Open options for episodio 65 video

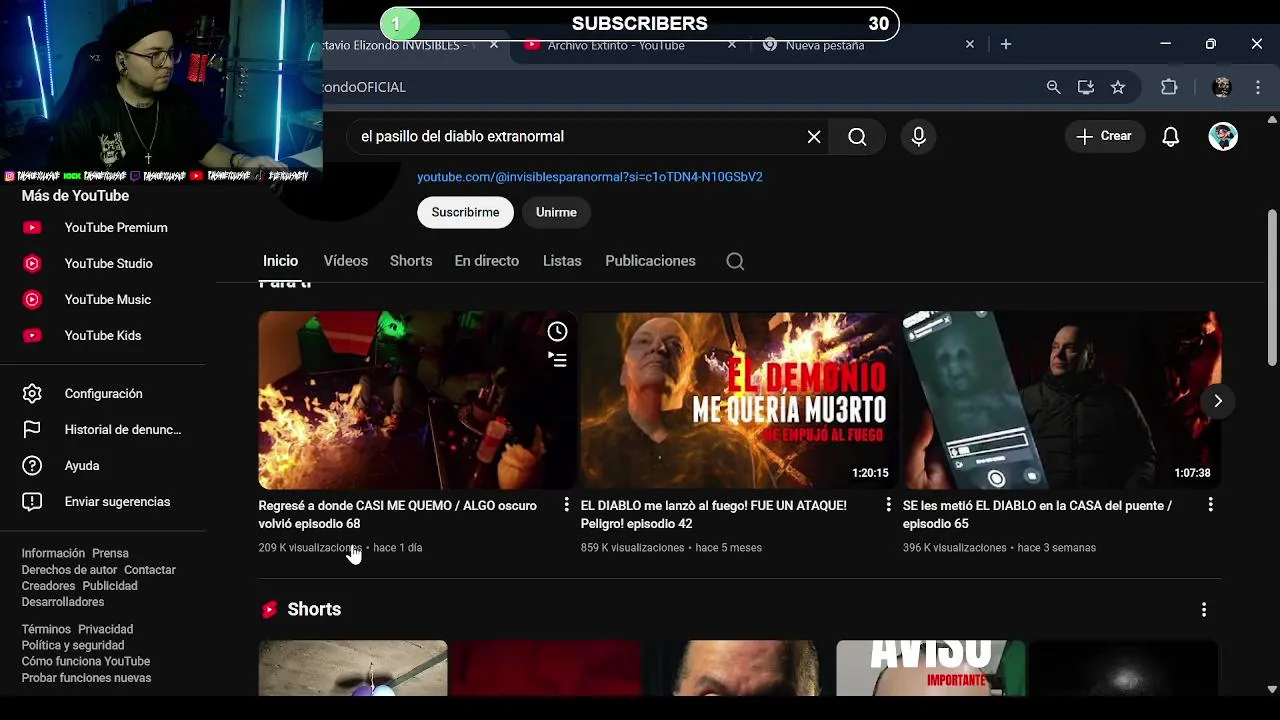point(1211,505)
